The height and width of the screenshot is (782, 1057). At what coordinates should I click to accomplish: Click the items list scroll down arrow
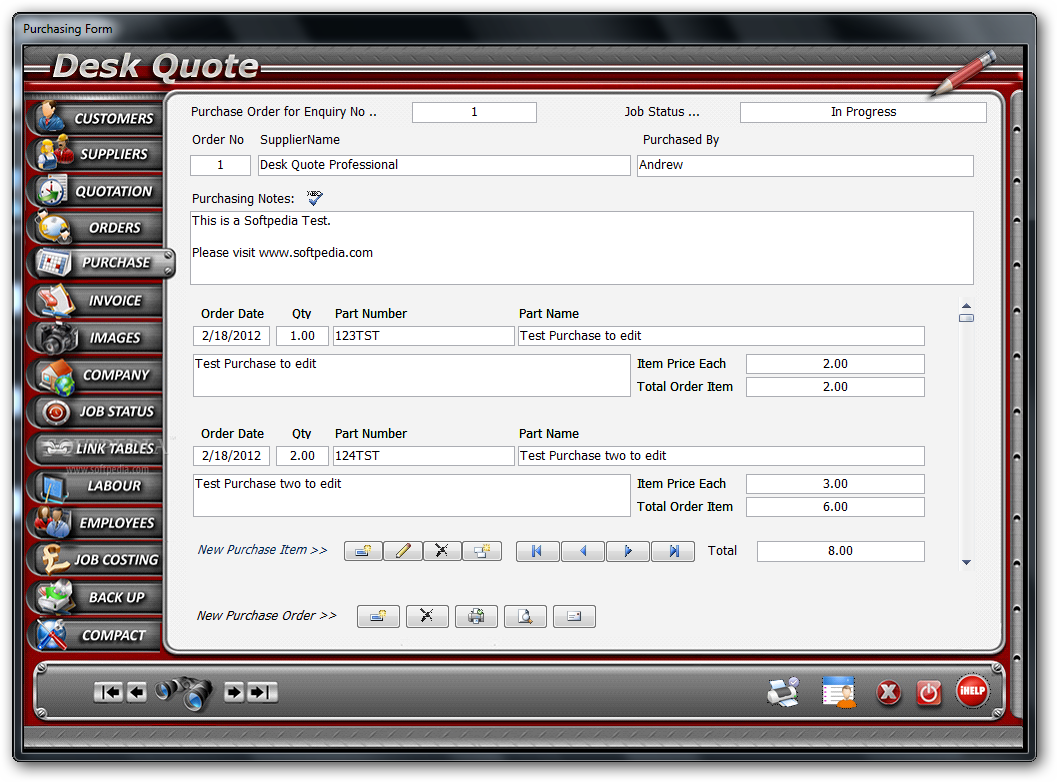click(966, 562)
